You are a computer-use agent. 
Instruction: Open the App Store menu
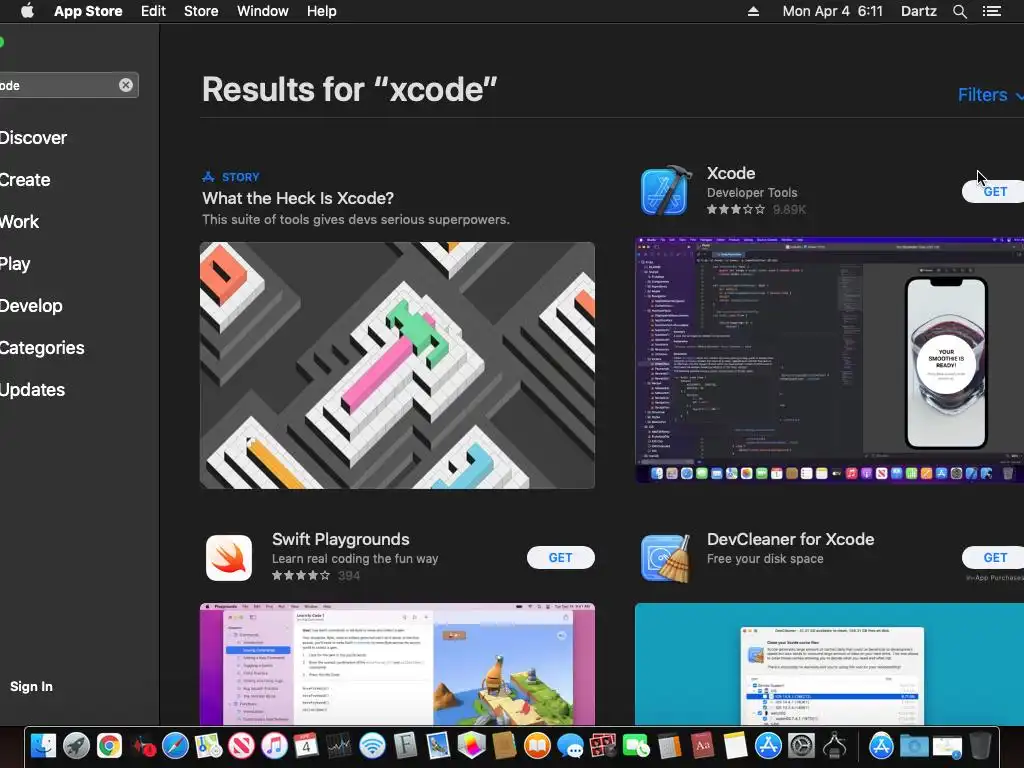pyautogui.click(x=88, y=11)
